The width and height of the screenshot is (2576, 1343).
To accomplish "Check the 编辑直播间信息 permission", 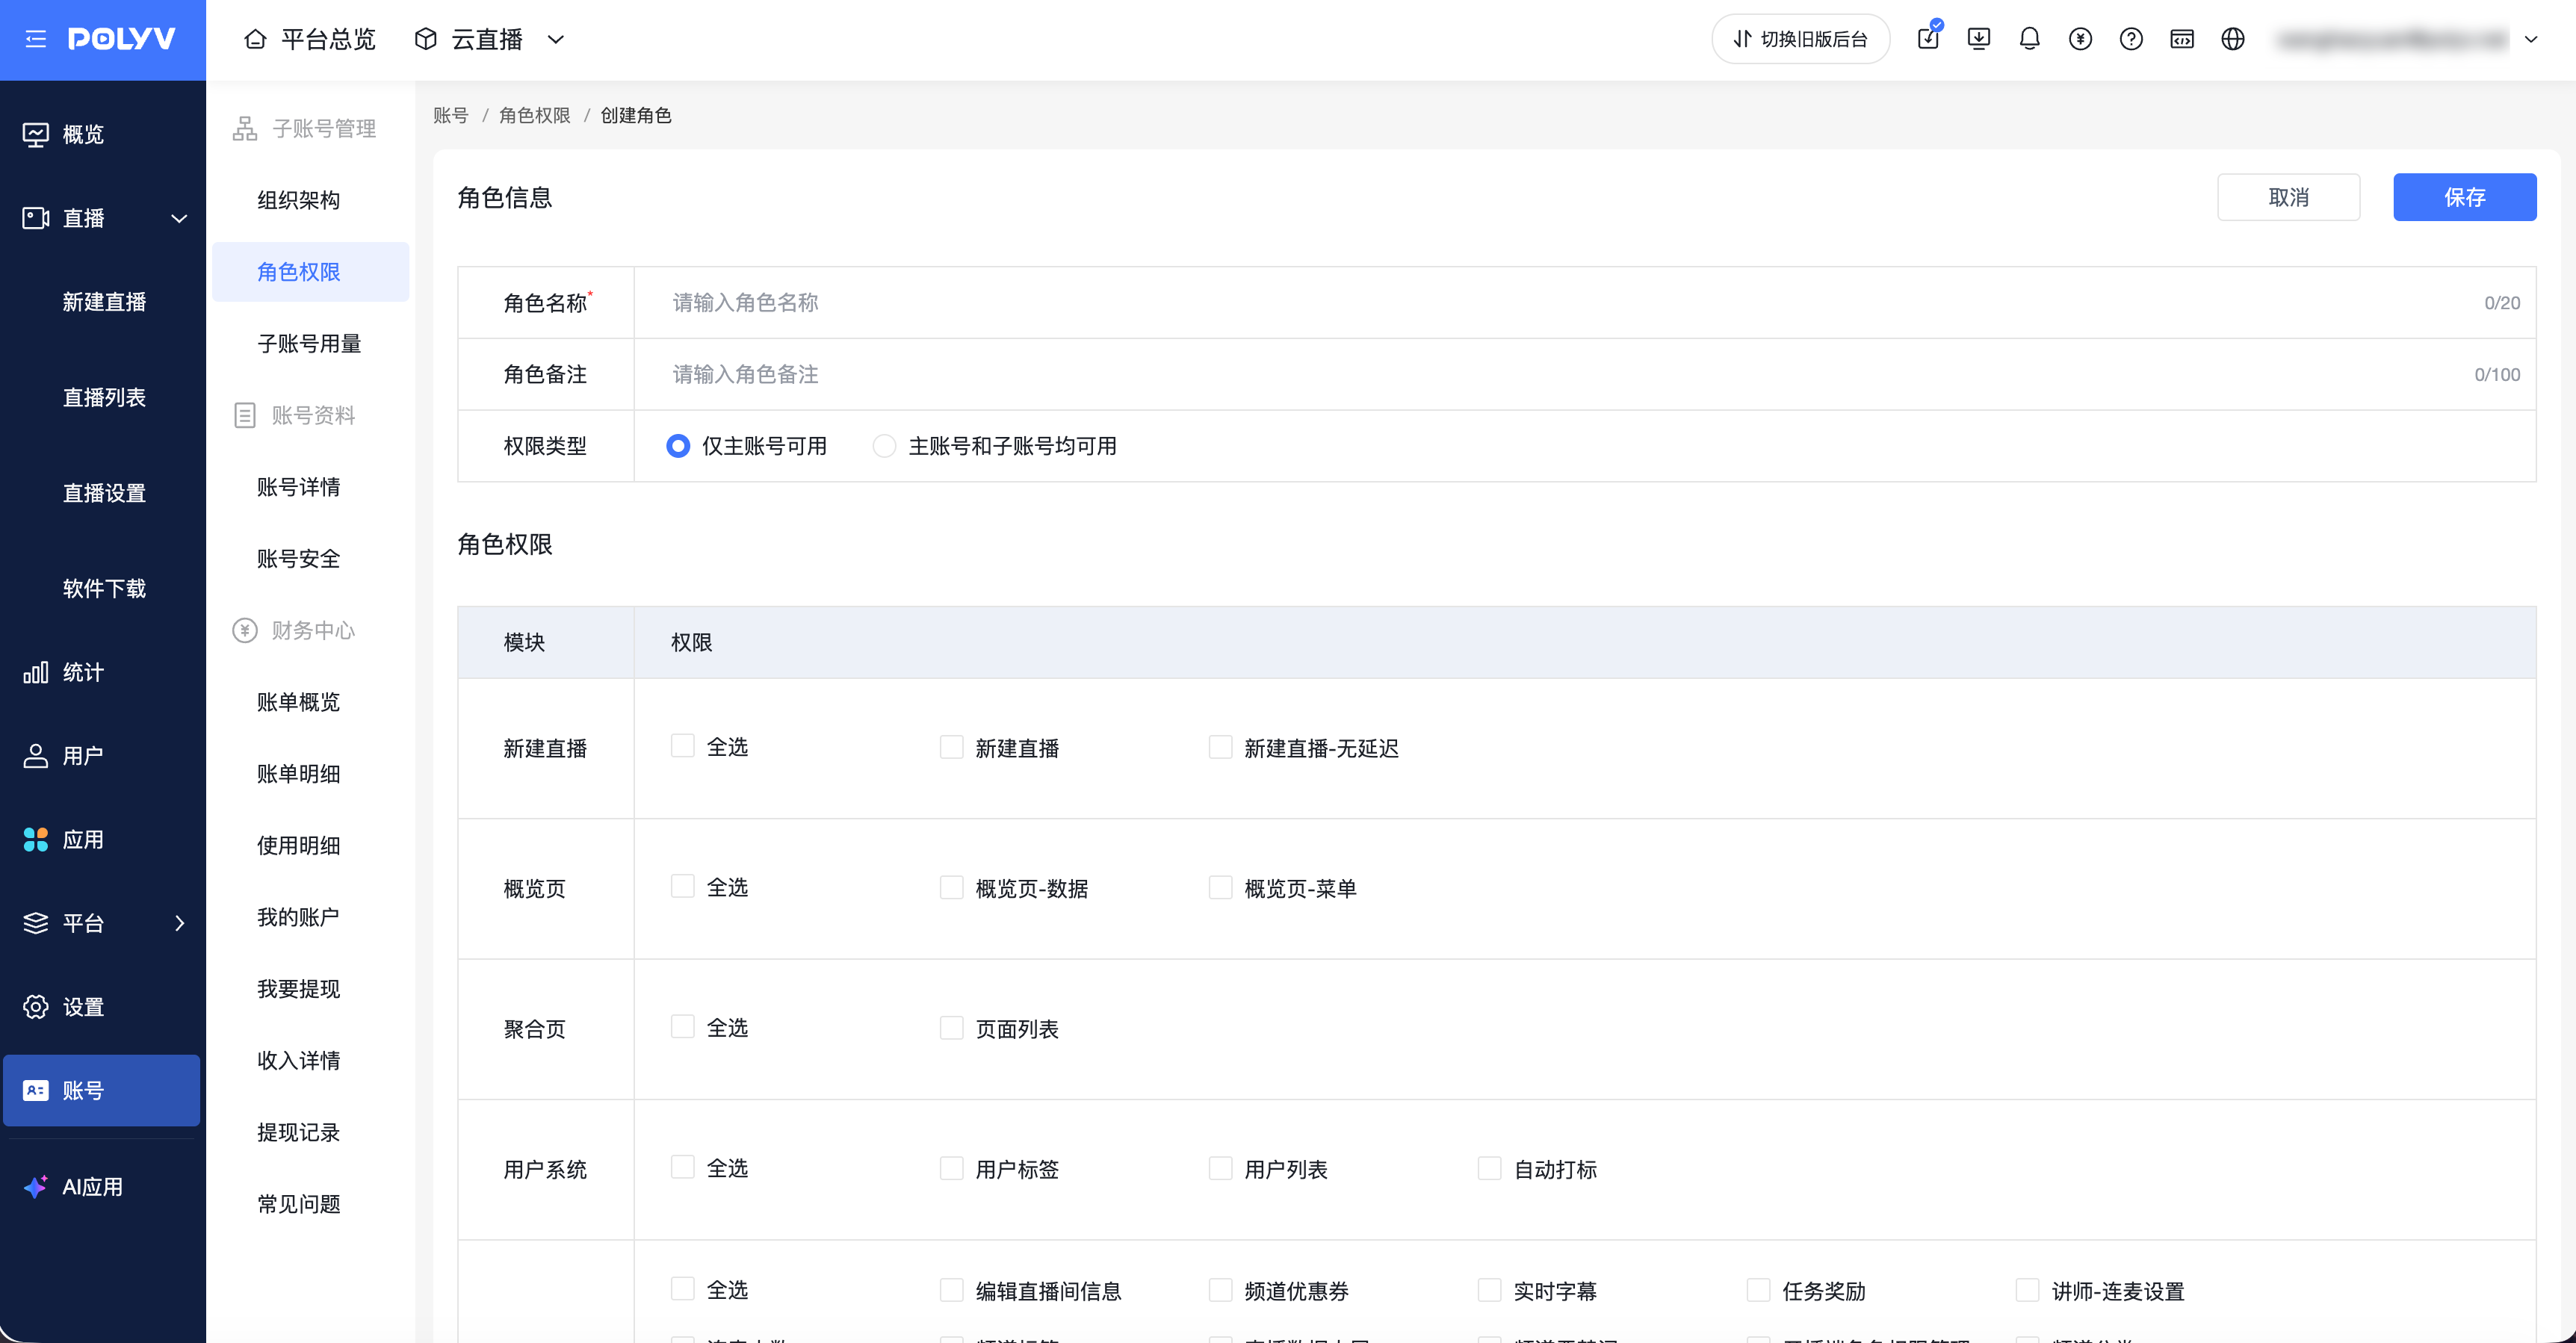I will point(952,1290).
